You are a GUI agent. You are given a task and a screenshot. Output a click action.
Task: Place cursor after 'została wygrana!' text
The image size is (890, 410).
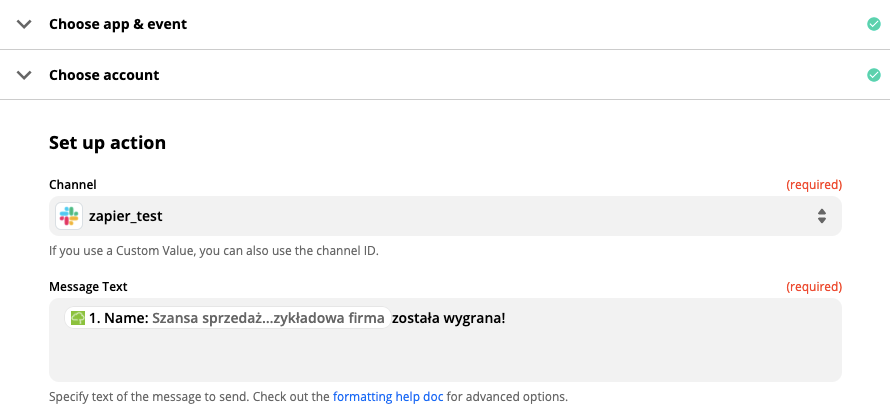(x=507, y=319)
